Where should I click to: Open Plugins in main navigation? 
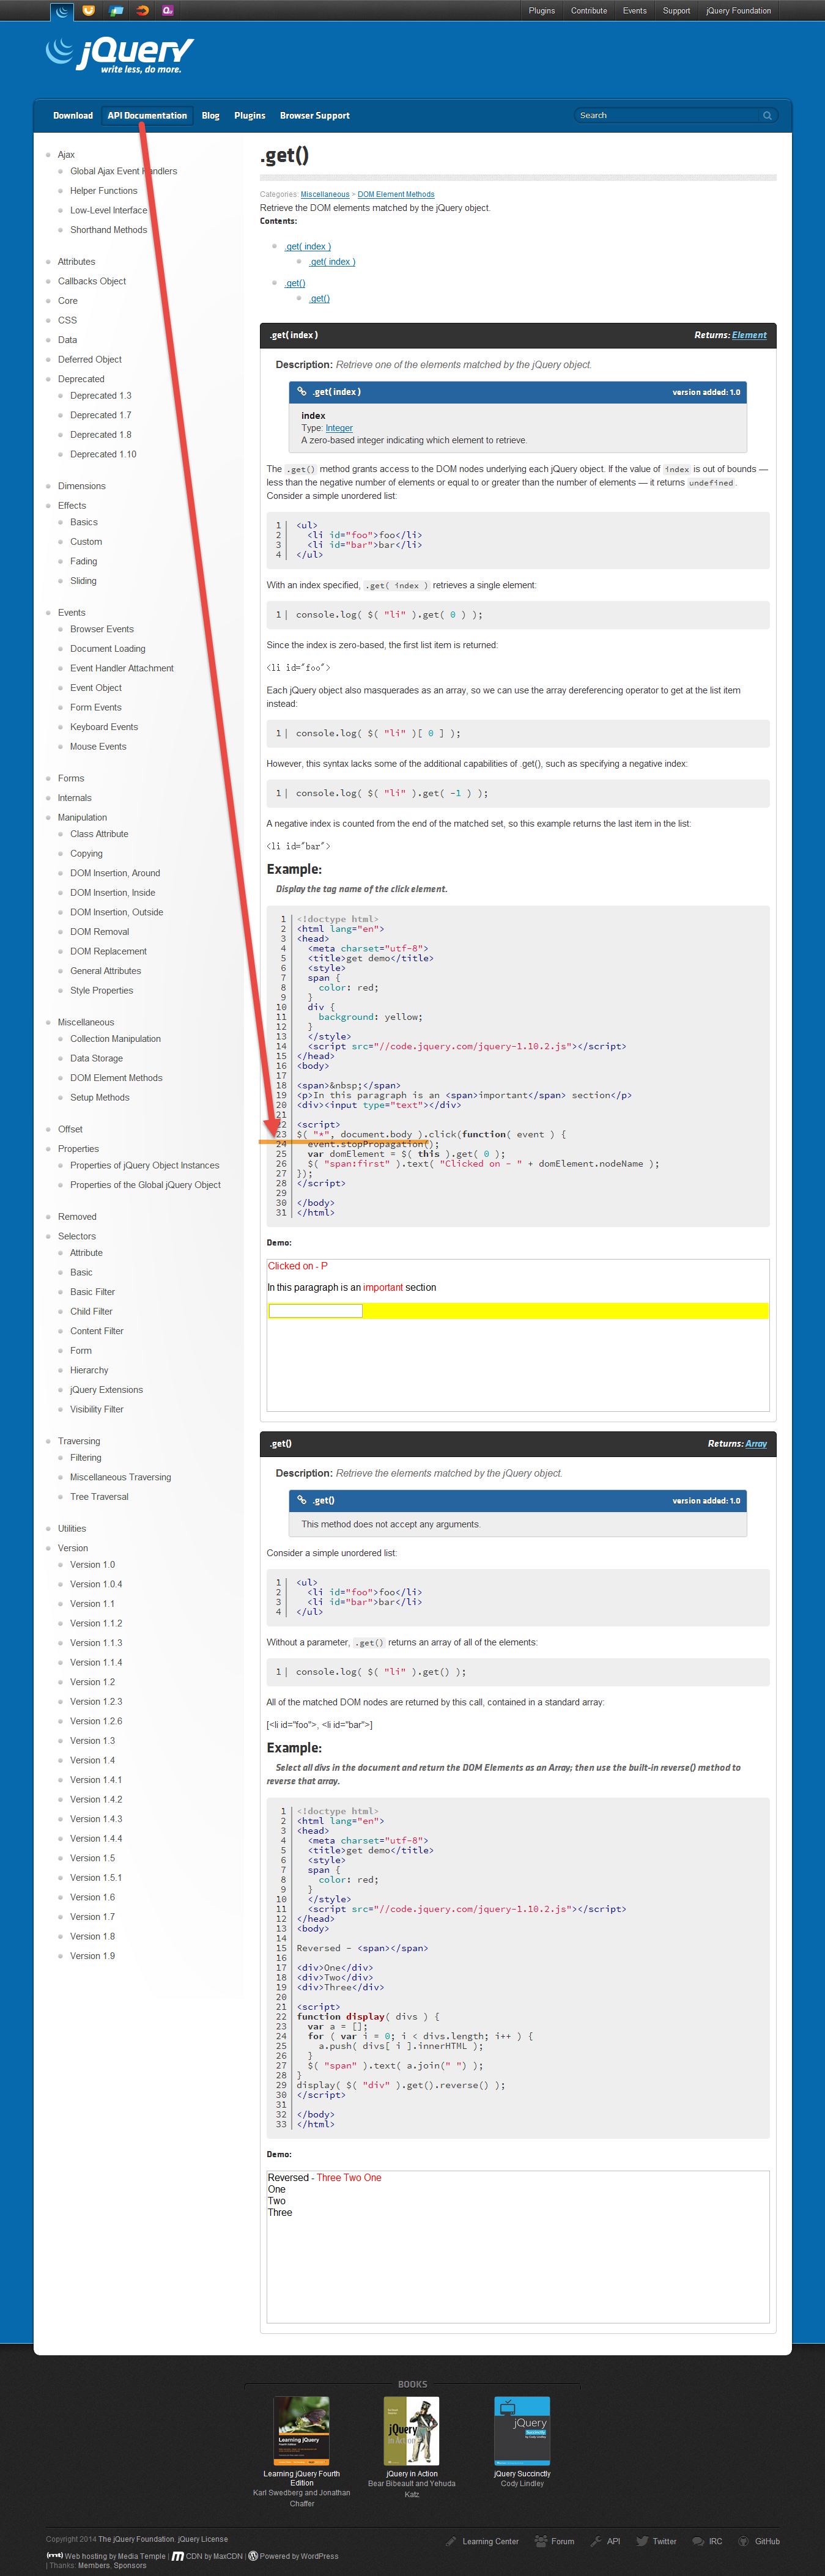coord(250,116)
